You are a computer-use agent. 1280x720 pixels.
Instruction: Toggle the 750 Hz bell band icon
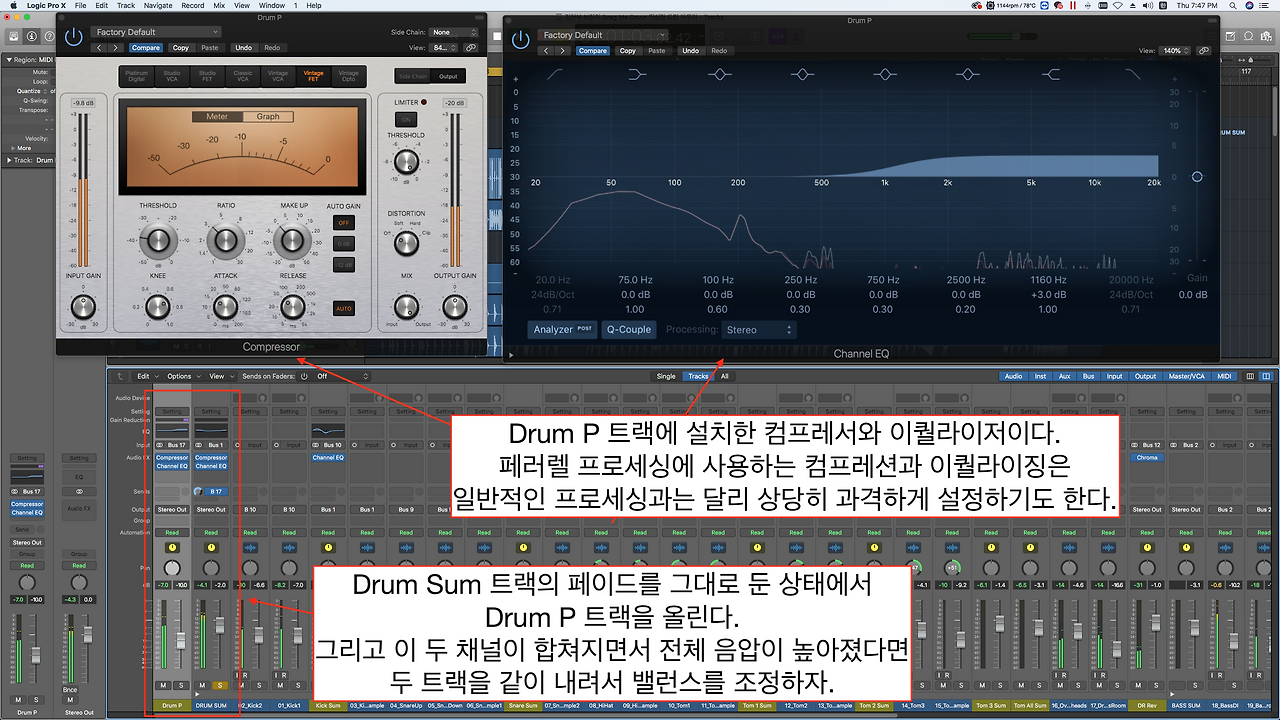click(x=884, y=75)
